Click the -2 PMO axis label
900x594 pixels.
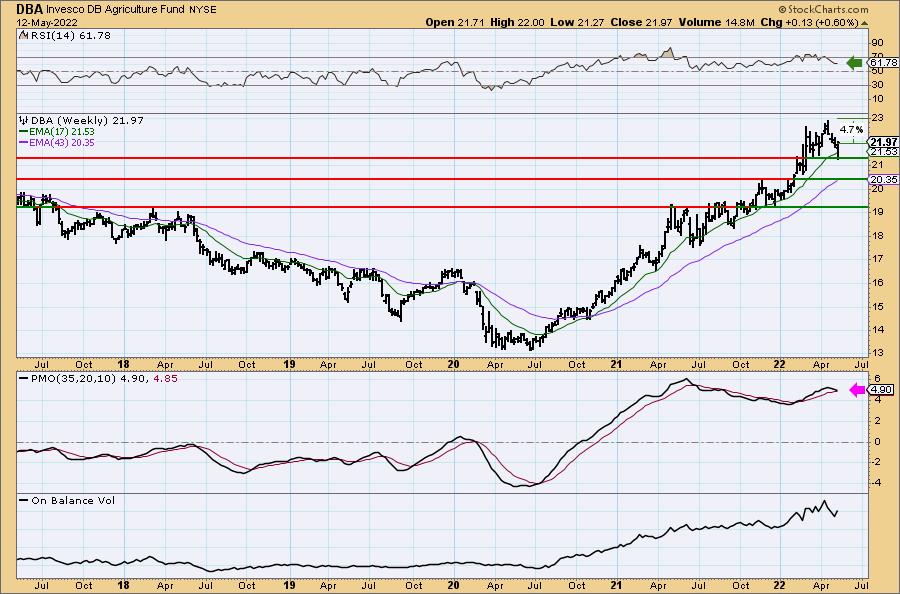click(875, 462)
